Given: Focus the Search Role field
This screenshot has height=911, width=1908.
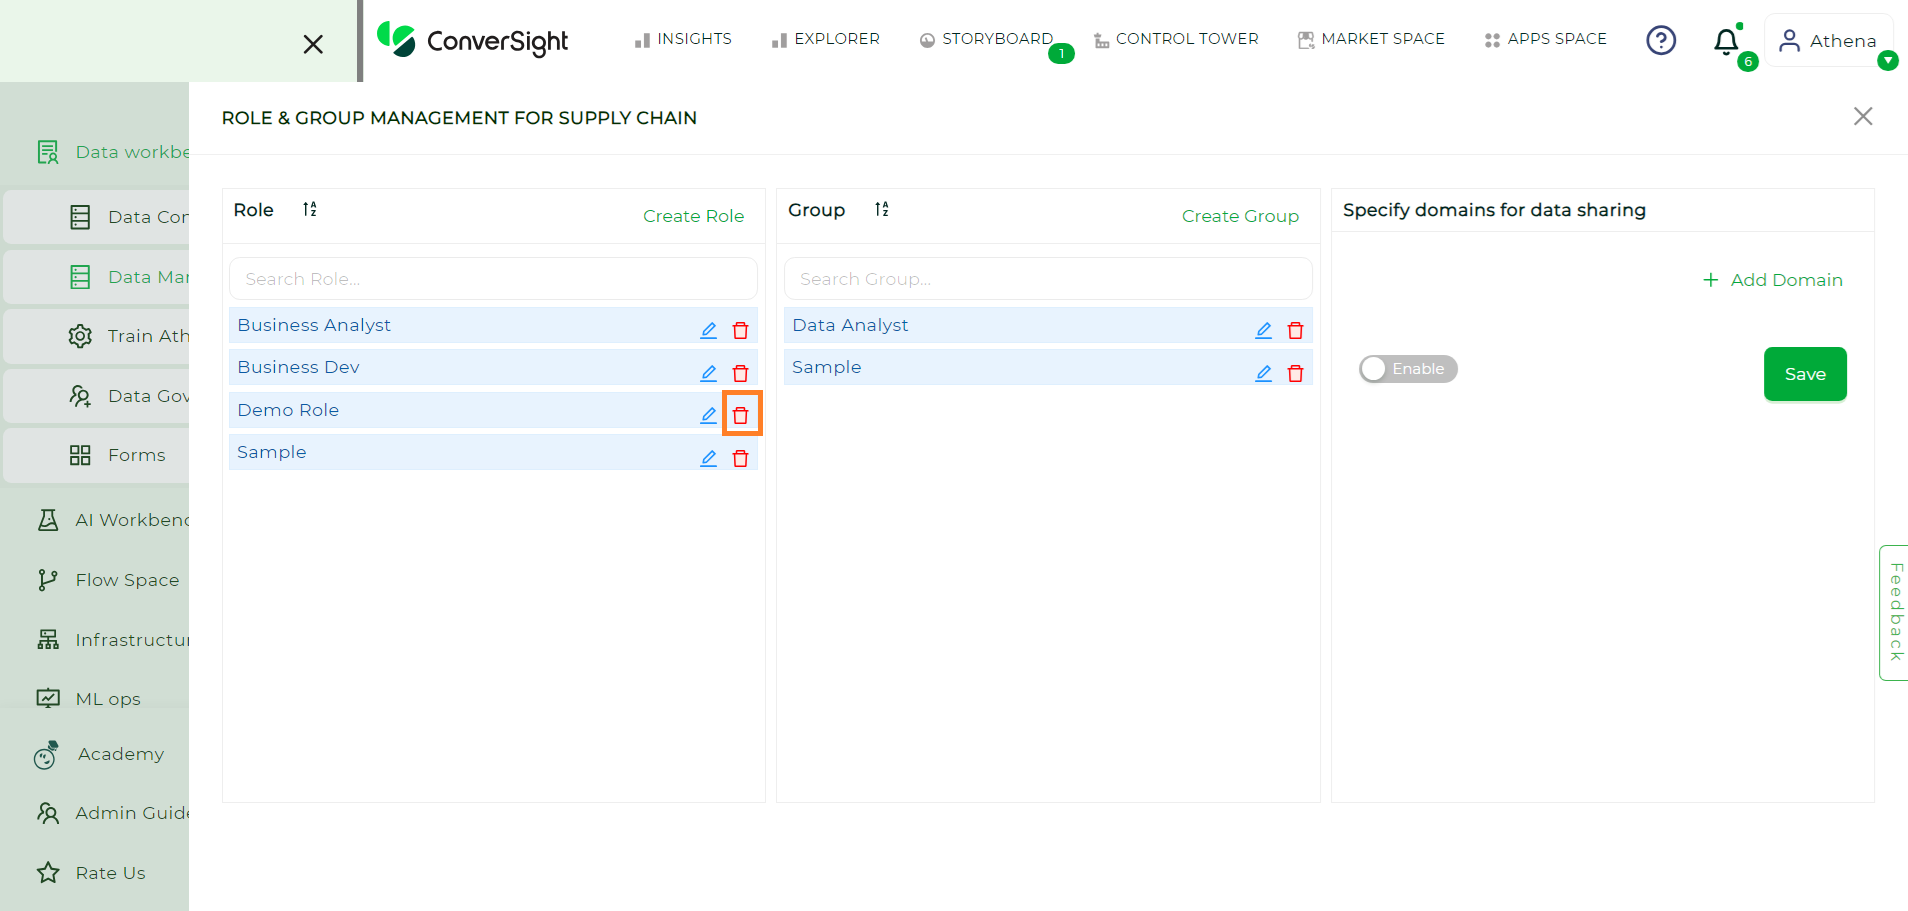Looking at the screenshot, I should [x=493, y=279].
